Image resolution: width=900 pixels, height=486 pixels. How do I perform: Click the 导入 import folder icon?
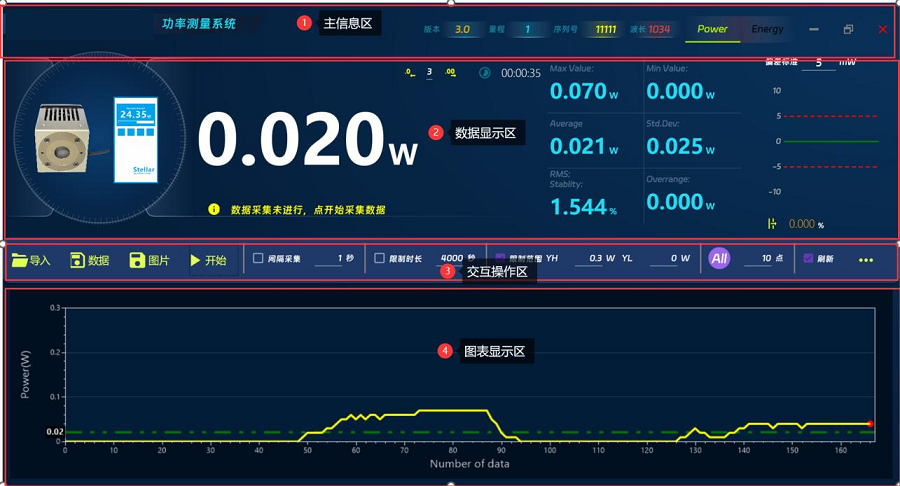tap(20, 260)
